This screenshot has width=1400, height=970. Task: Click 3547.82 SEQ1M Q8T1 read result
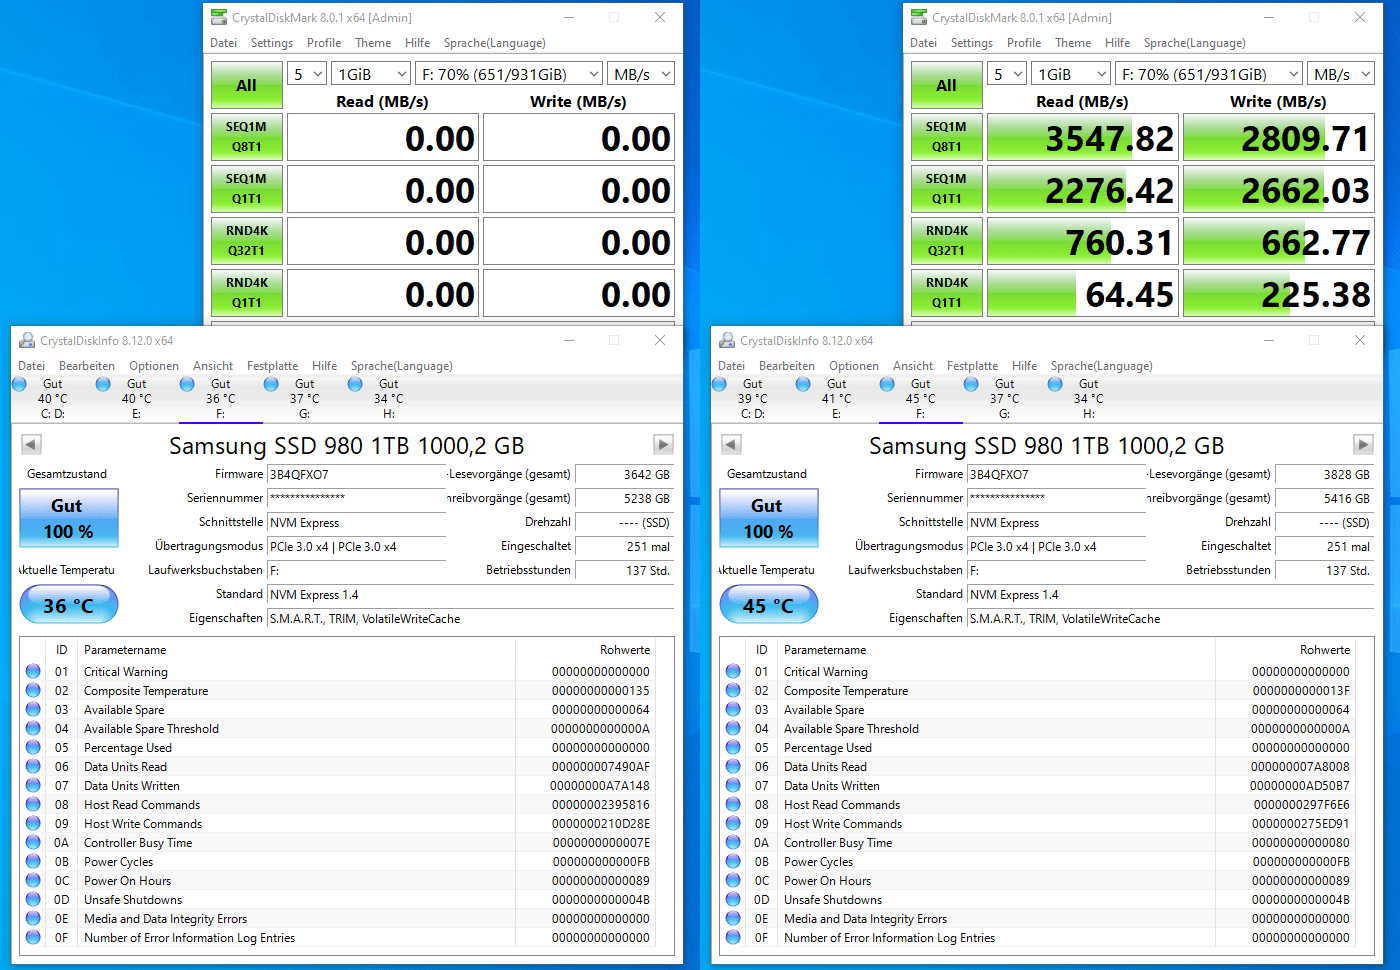[1081, 138]
